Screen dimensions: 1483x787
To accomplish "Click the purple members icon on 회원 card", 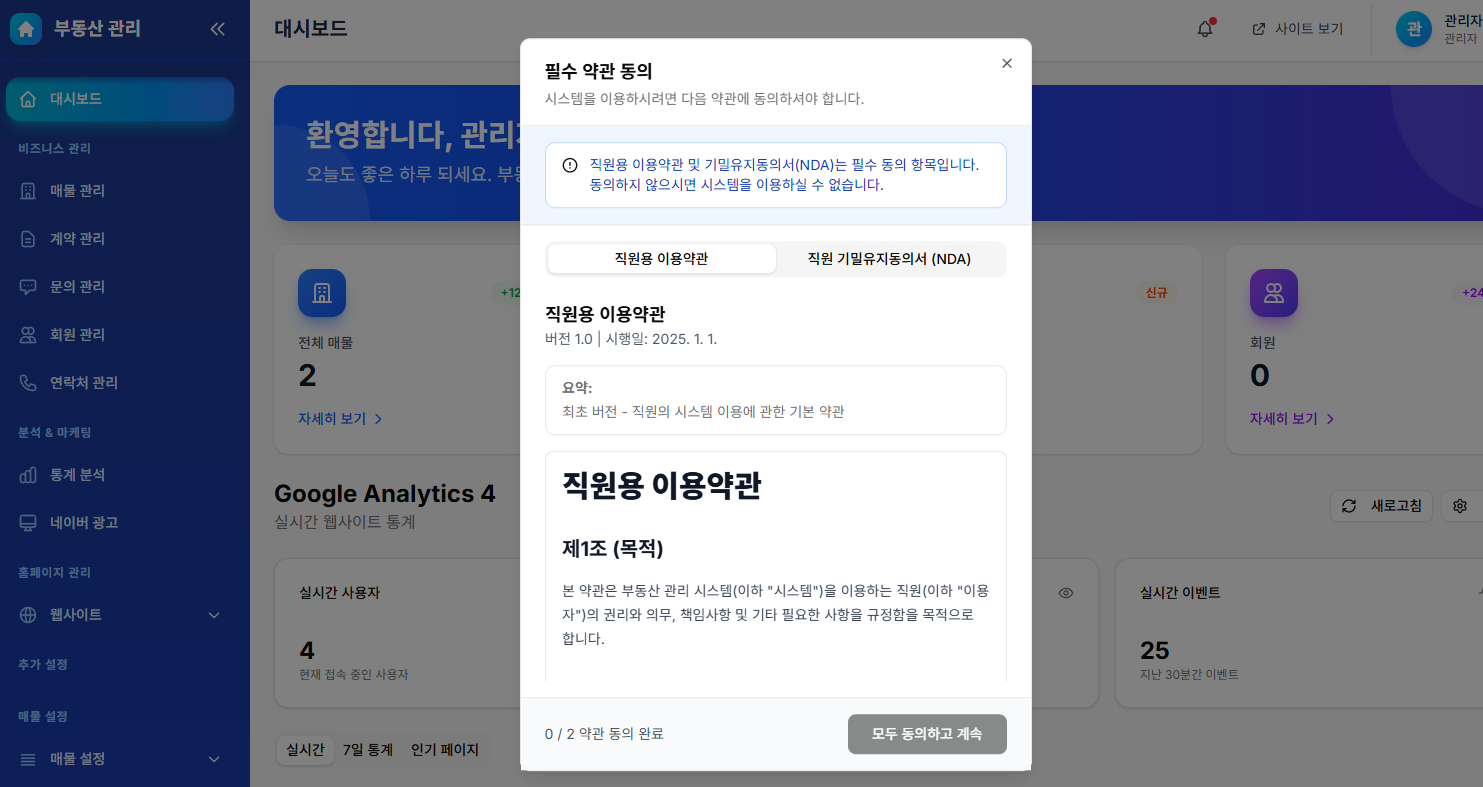I will [1273, 293].
